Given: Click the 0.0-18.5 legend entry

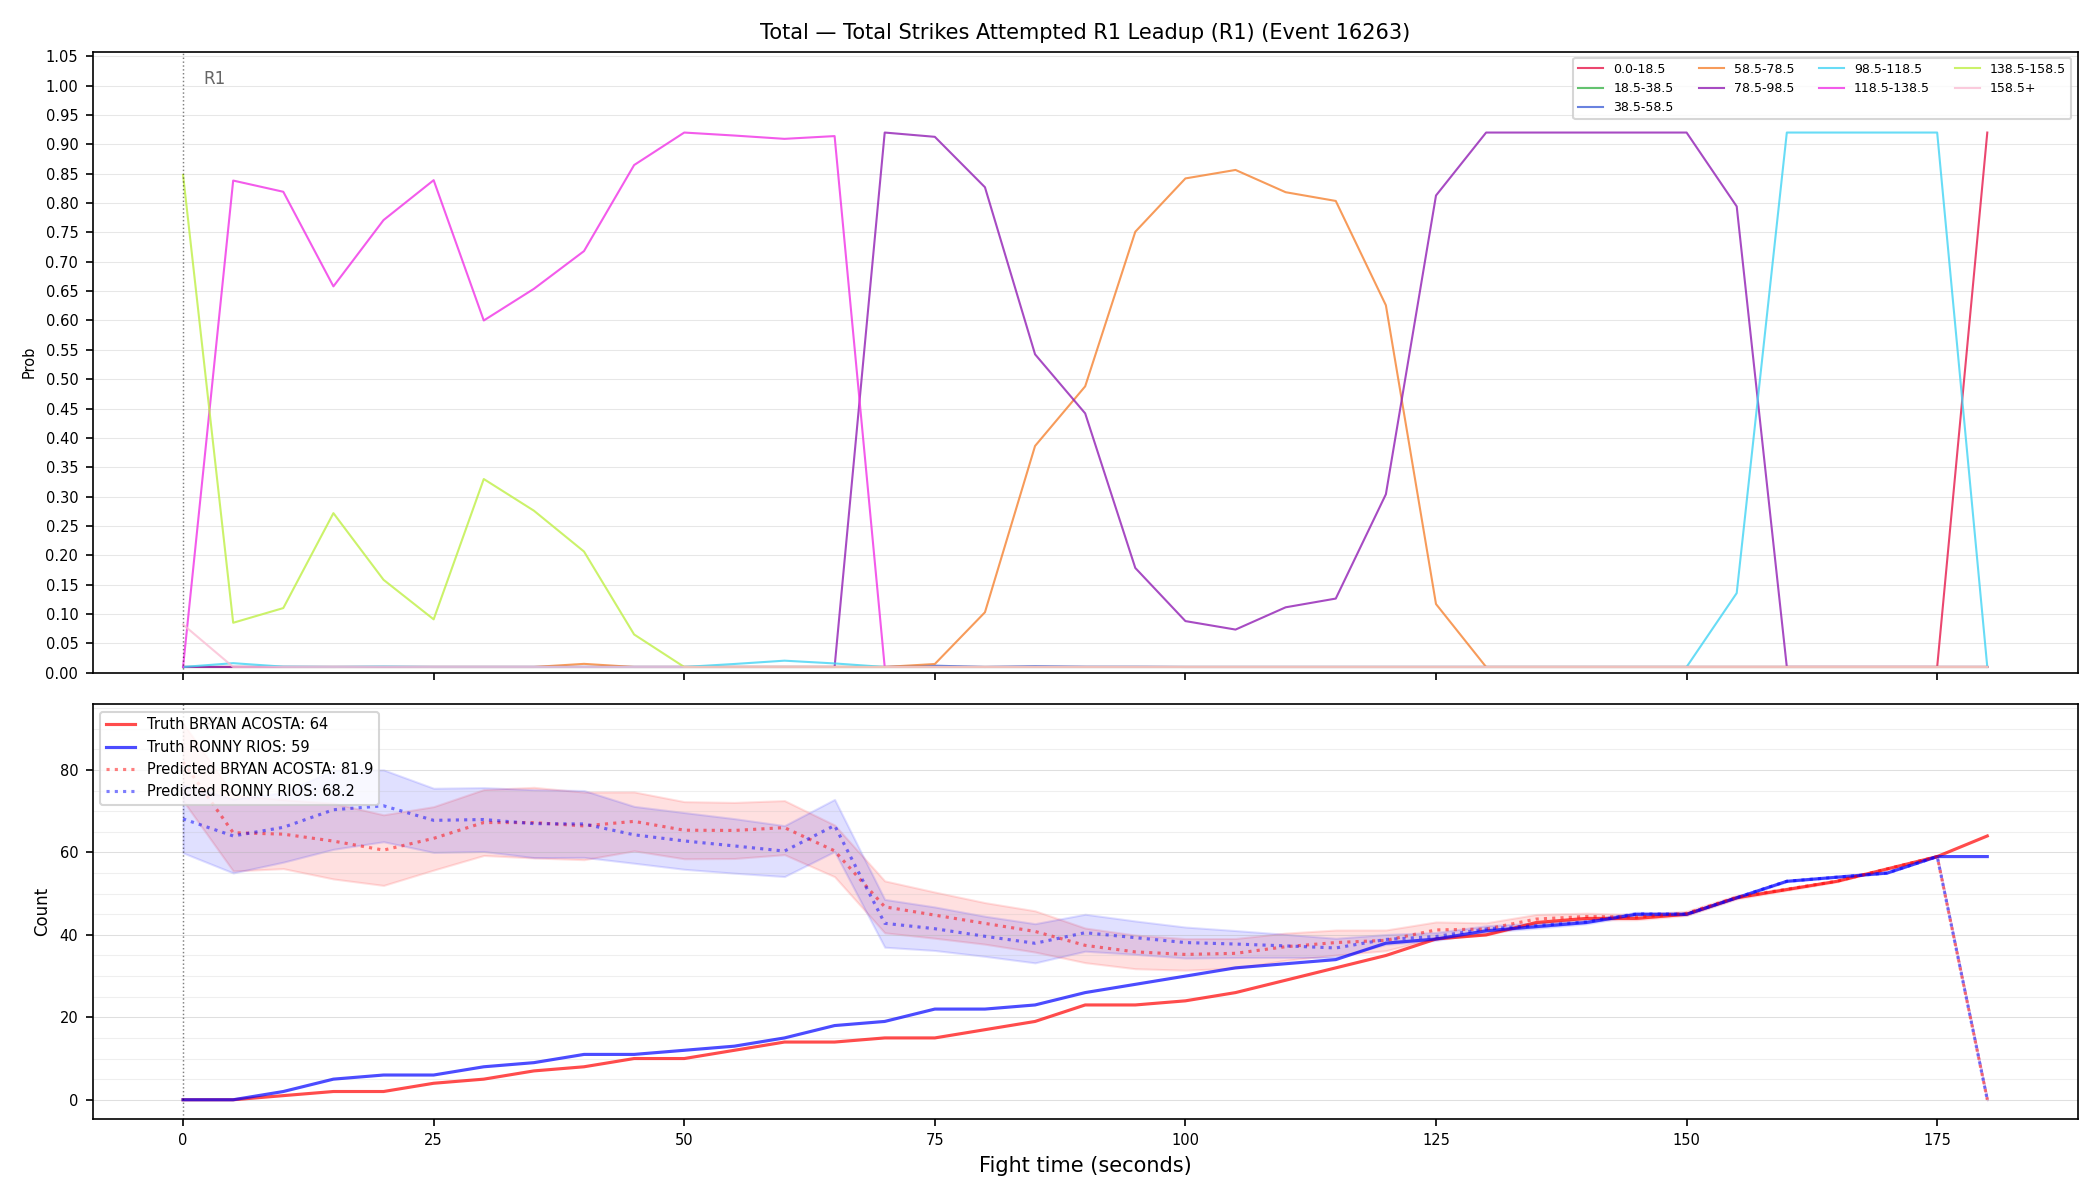Looking at the screenshot, I should [1621, 69].
